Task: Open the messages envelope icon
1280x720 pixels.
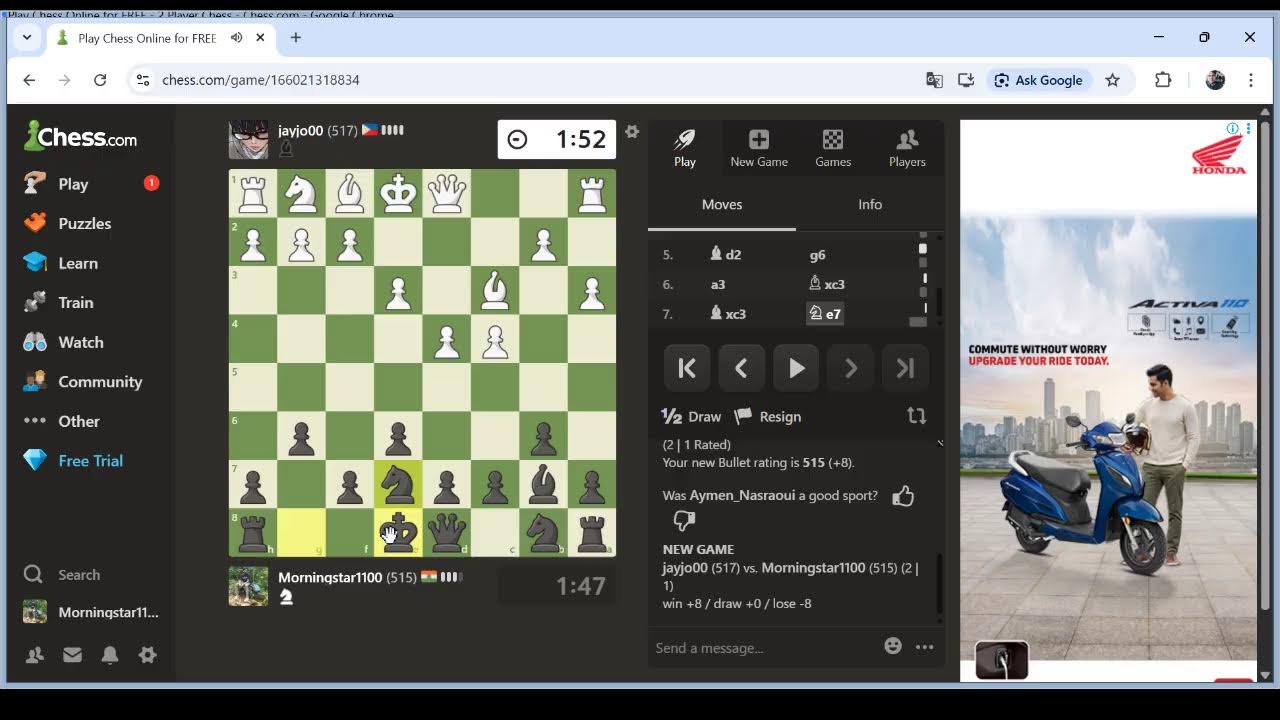Action: (x=72, y=655)
